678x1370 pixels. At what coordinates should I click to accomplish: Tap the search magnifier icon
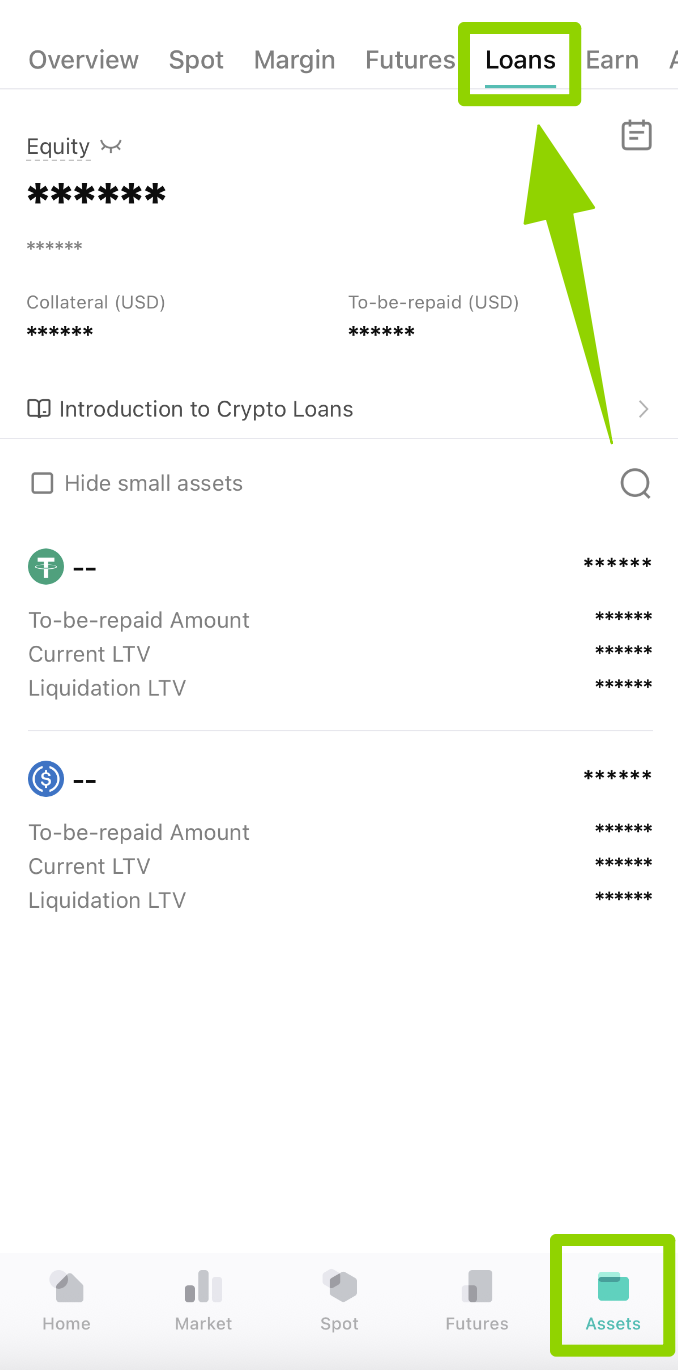pos(636,483)
